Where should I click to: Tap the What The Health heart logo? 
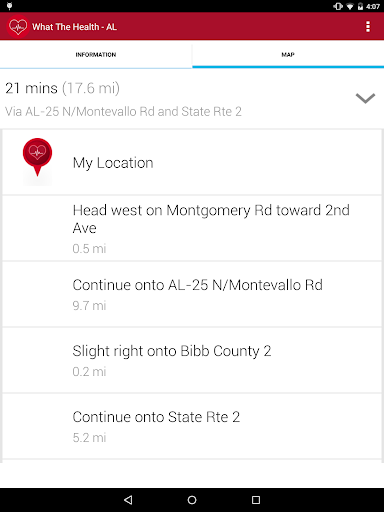(x=18, y=26)
